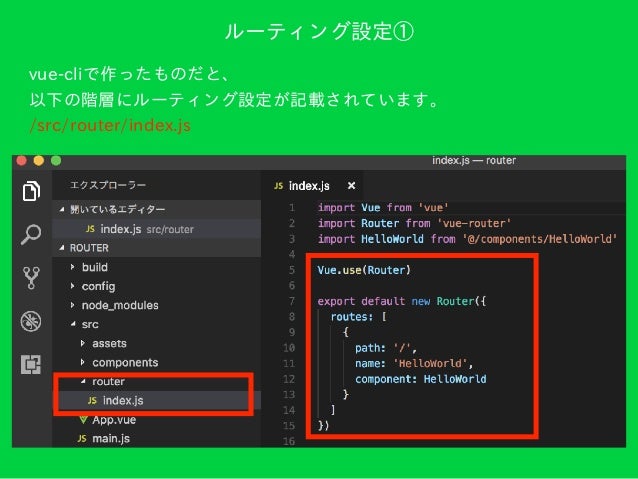Open the Search magnifier in activity bar

tap(31, 234)
